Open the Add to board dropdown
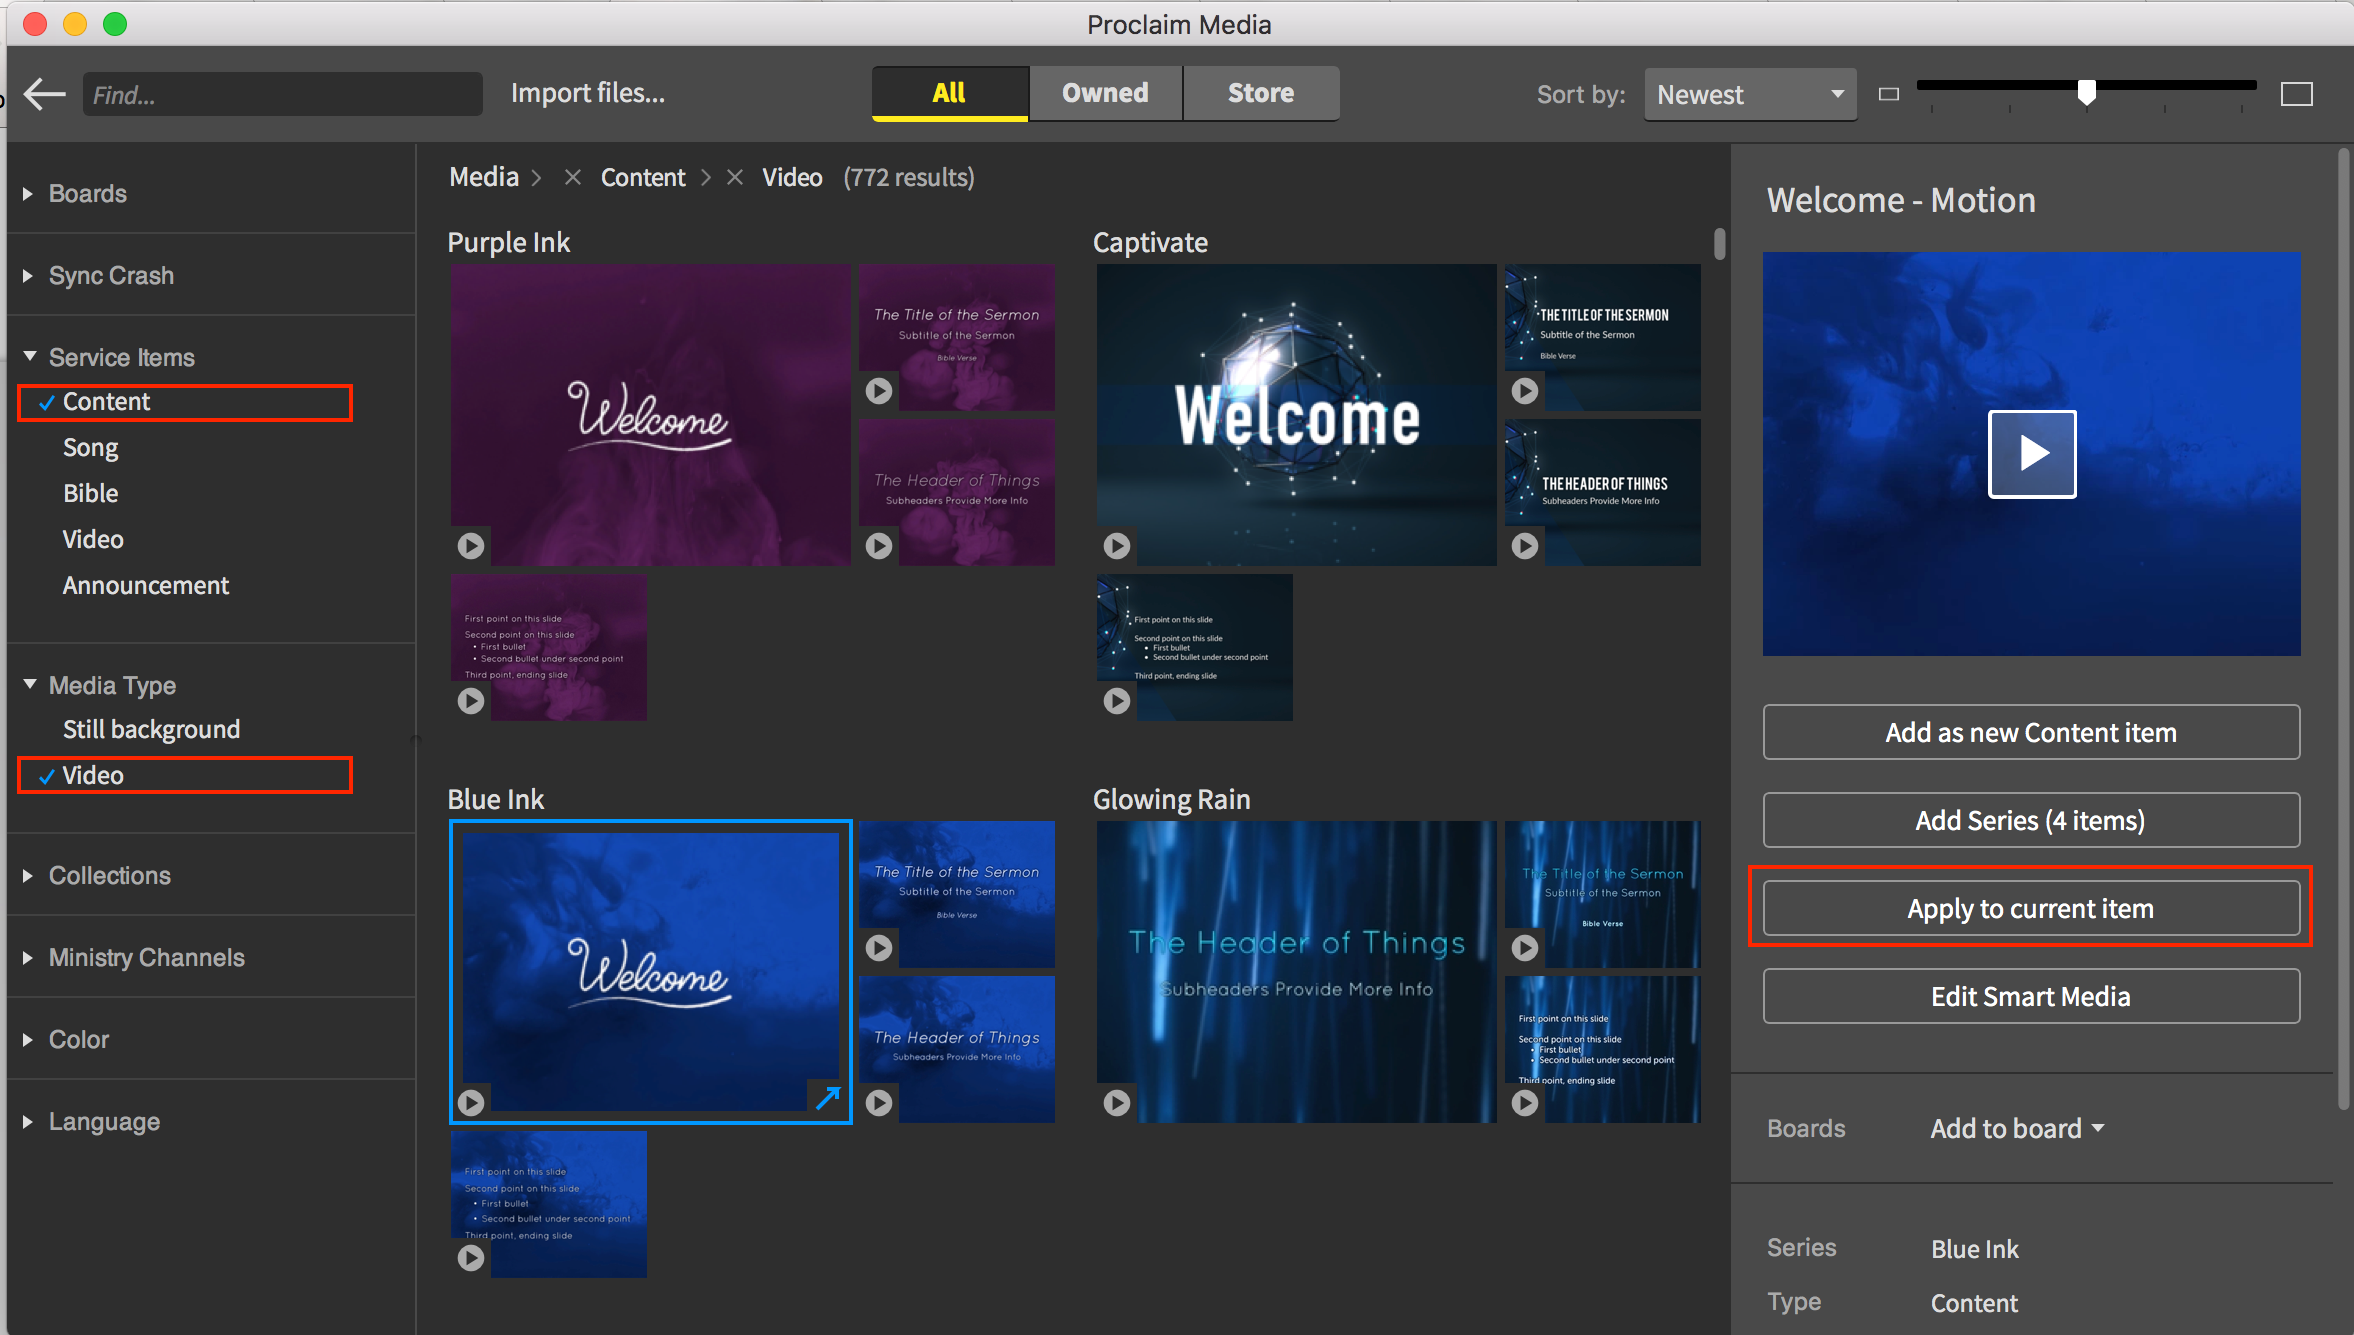Image resolution: width=2354 pixels, height=1335 pixels. [2016, 1128]
